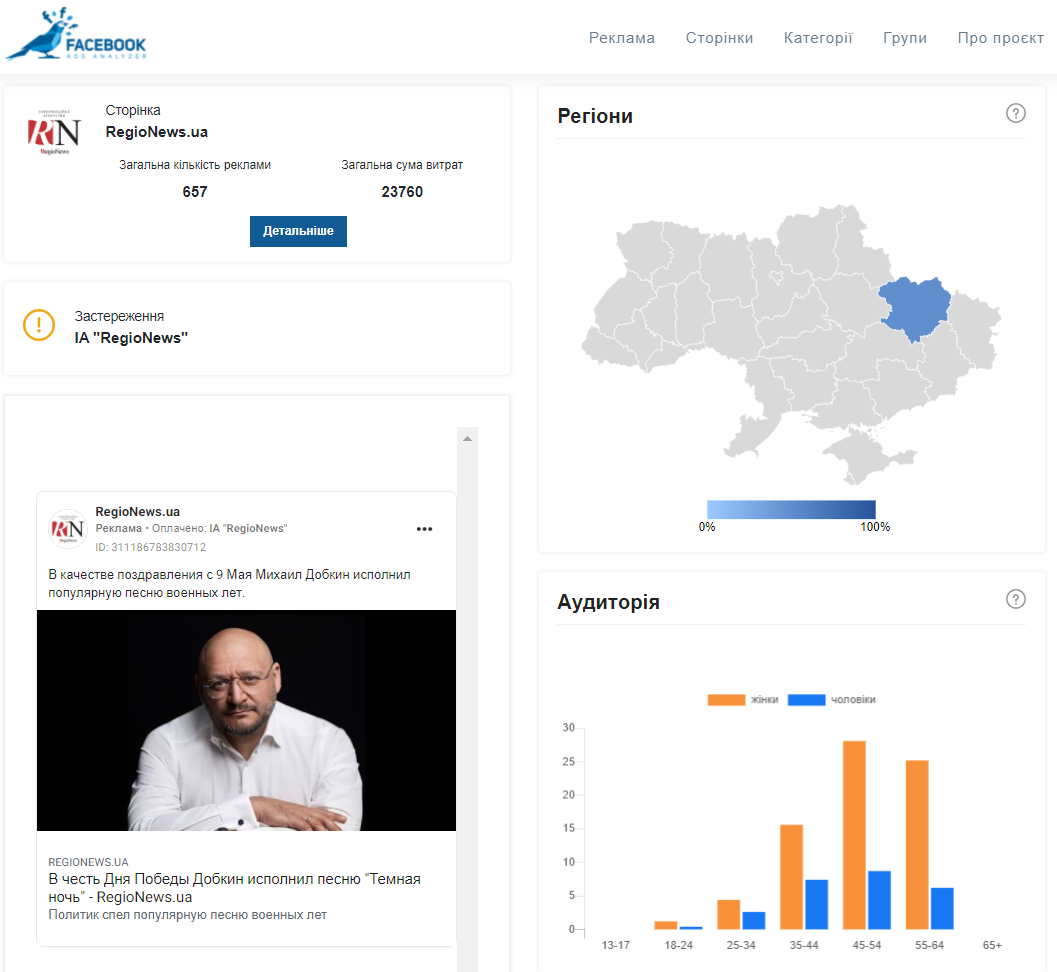Open the Реклама menu item

[621, 38]
